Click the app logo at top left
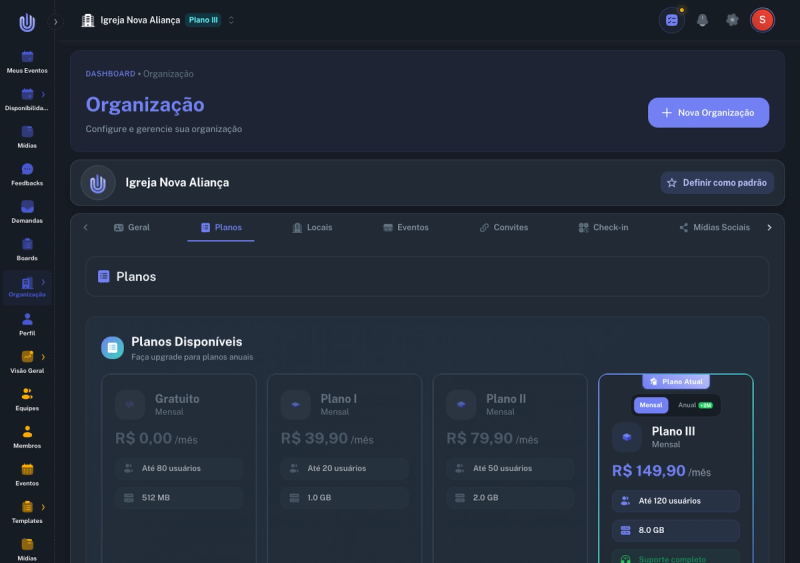 pyautogui.click(x=27, y=22)
